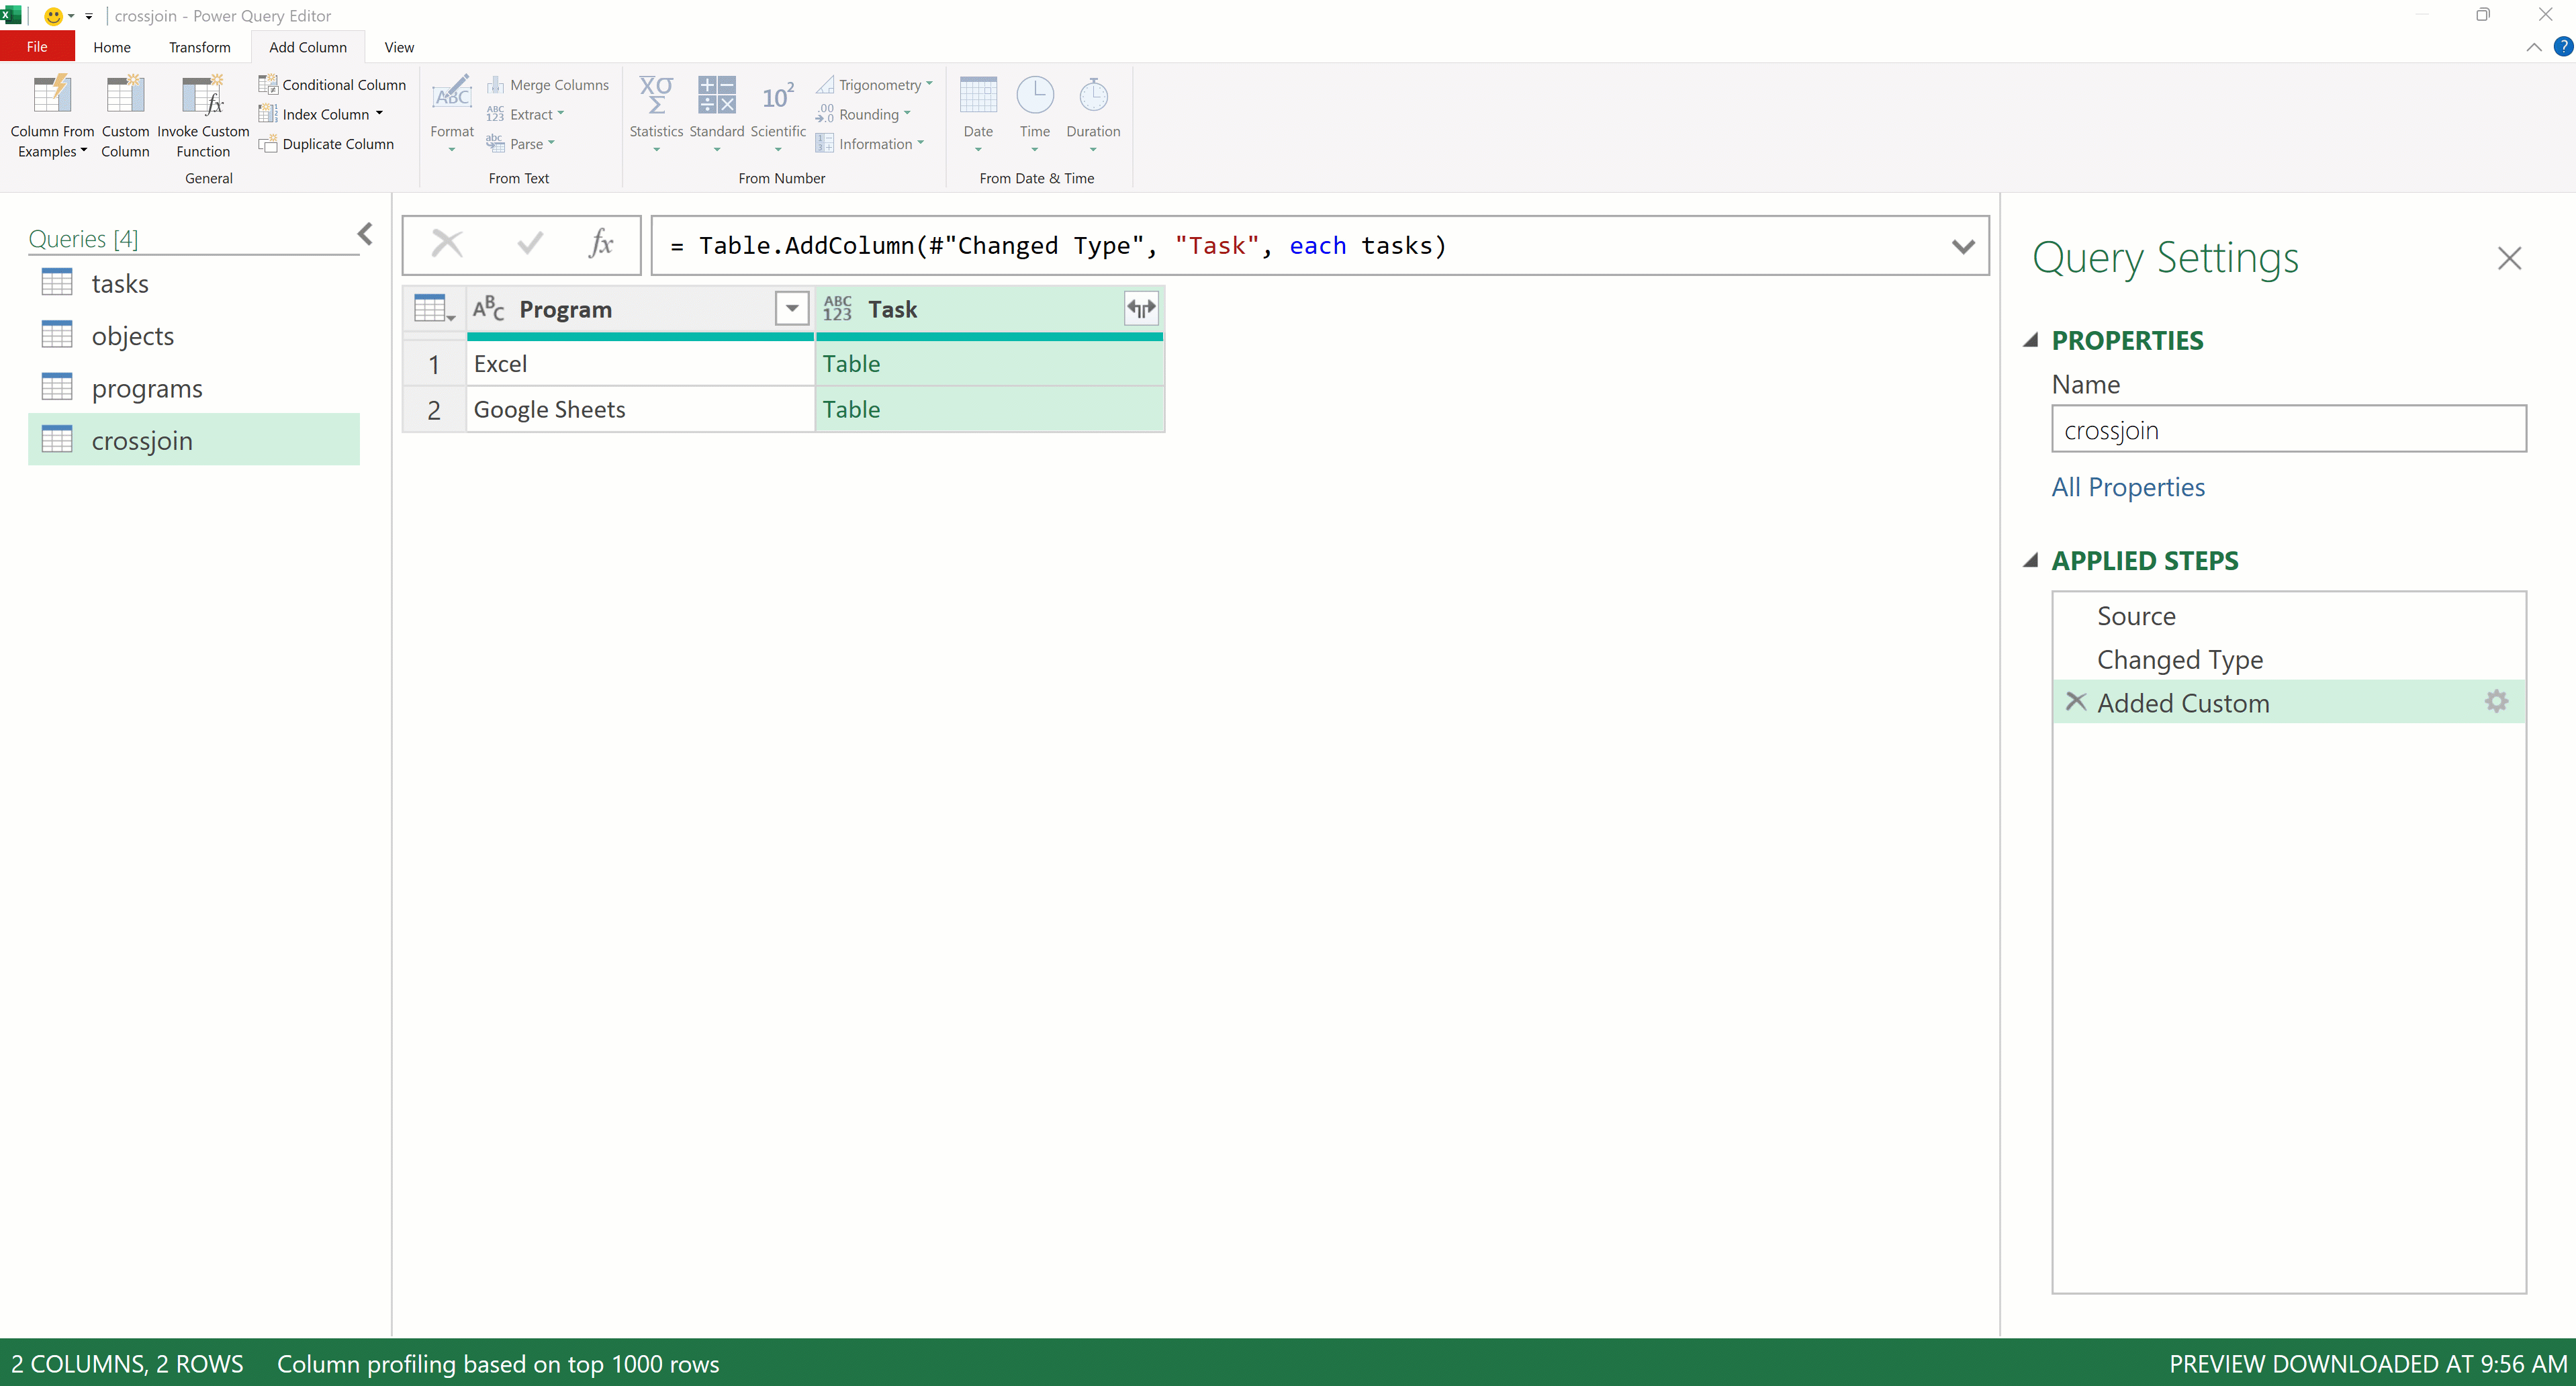Screen dimensions: 2576x1386
Task: Expand the Task column nested tables
Action: 1141,308
